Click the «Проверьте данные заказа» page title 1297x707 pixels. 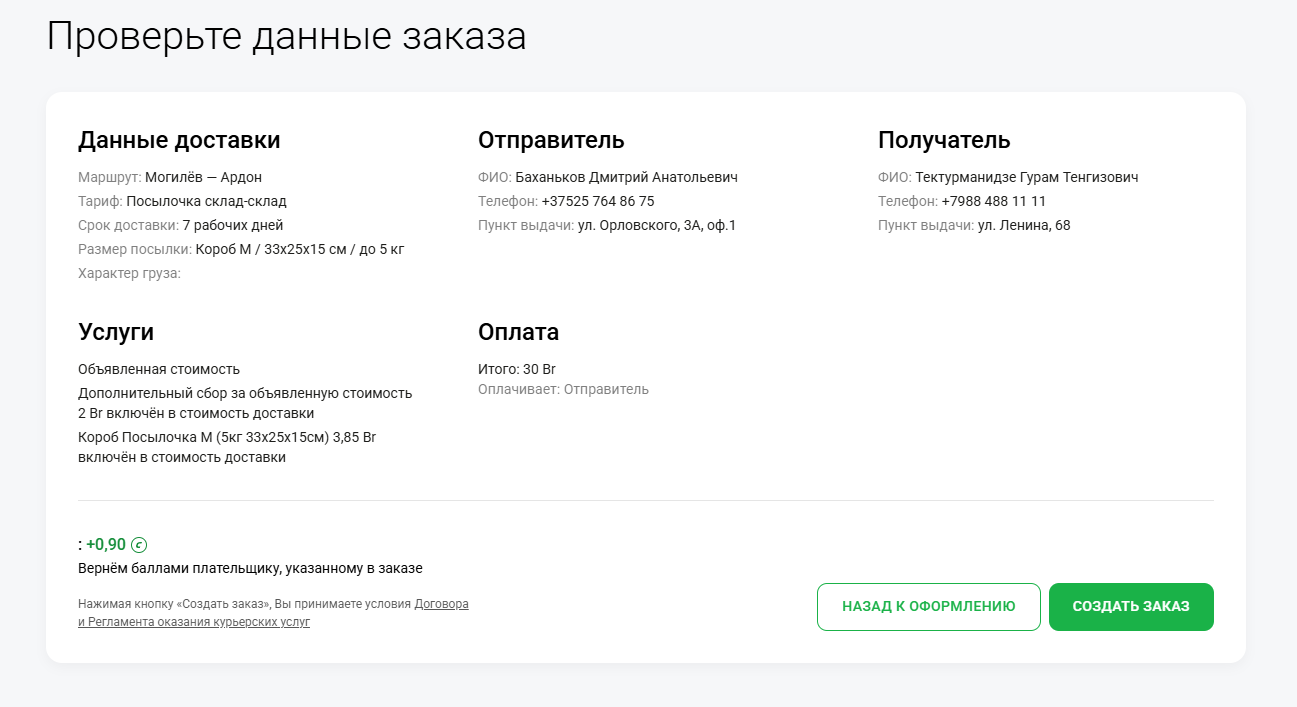286,37
